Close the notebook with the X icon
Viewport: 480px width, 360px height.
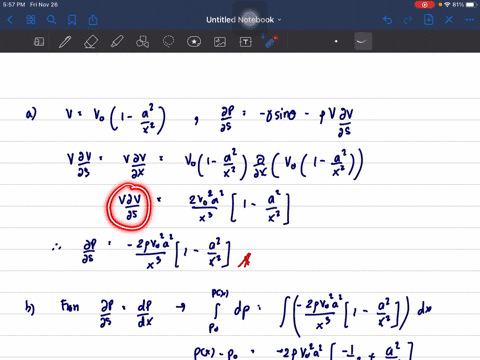pos(449,20)
